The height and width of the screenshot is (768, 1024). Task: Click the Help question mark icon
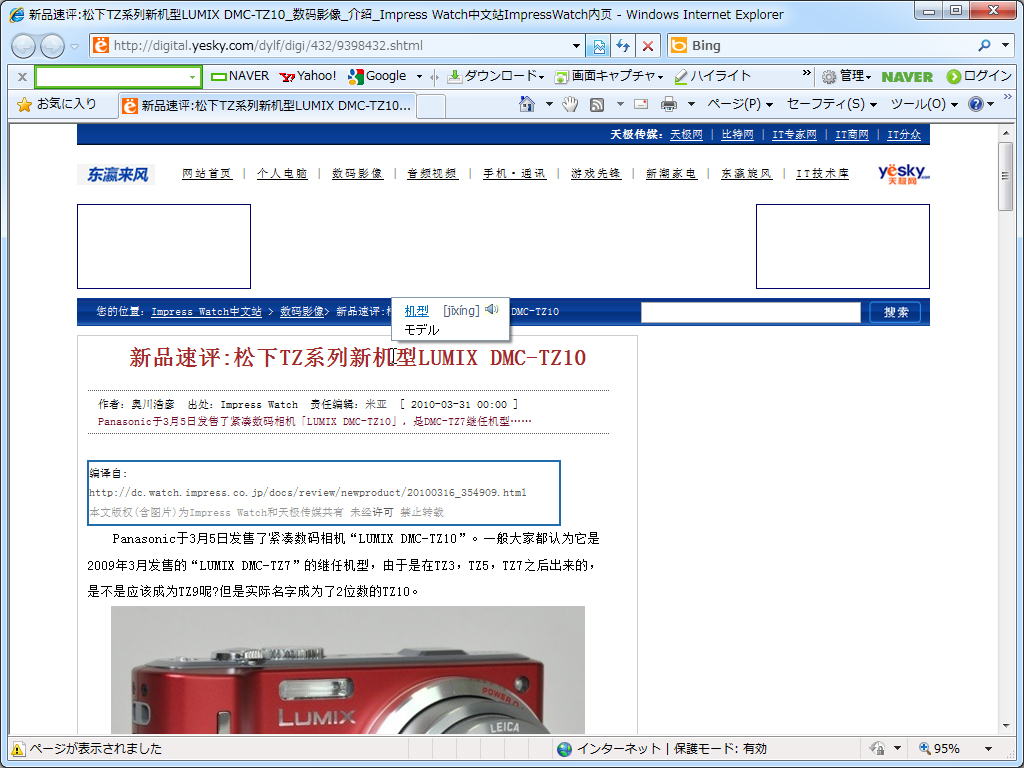pos(976,104)
